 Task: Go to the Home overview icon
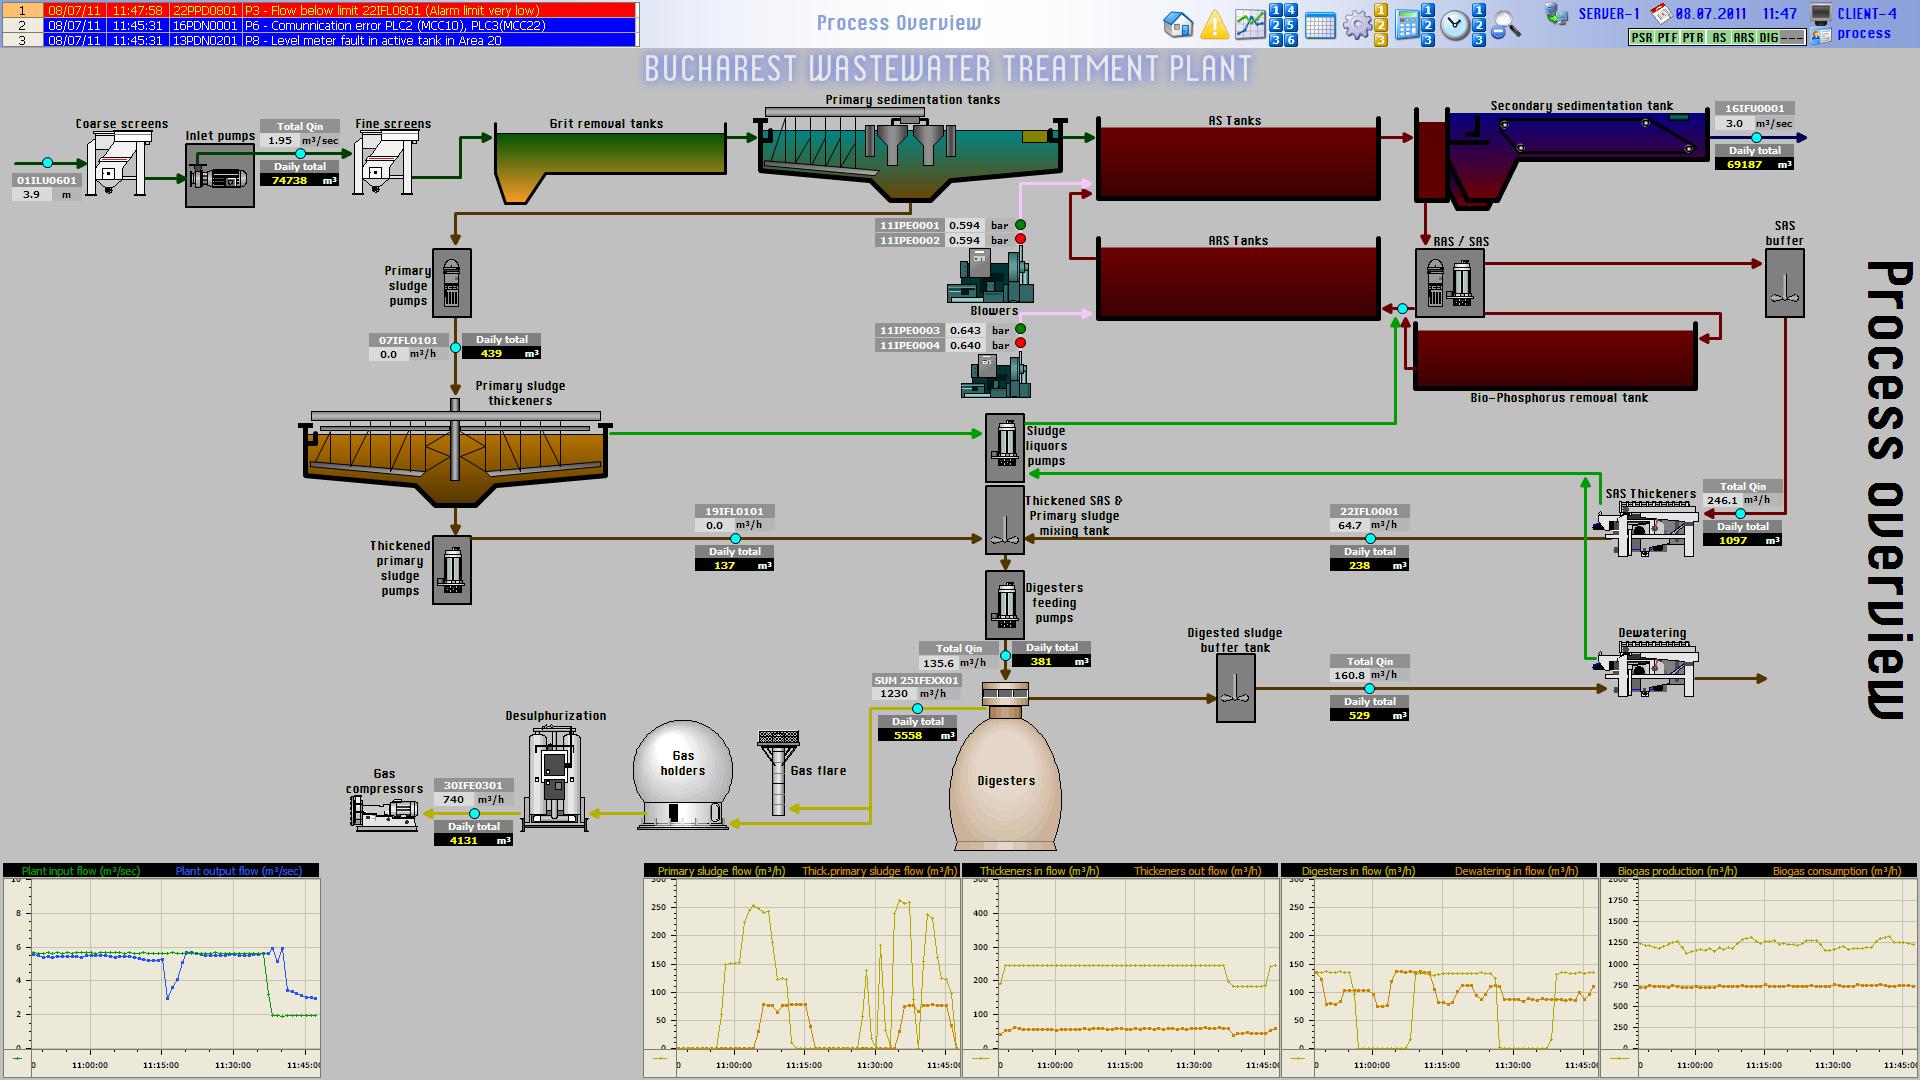[x=1178, y=24]
